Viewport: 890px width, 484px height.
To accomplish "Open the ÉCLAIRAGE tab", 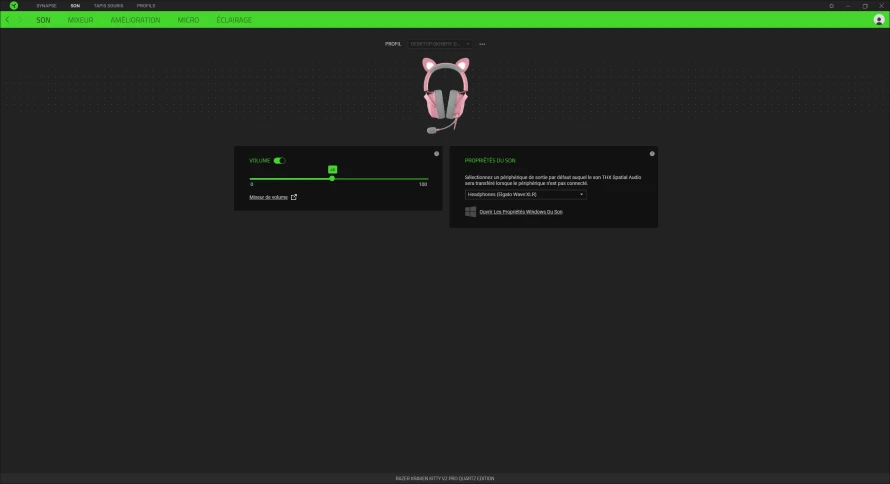I will coord(234,20).
